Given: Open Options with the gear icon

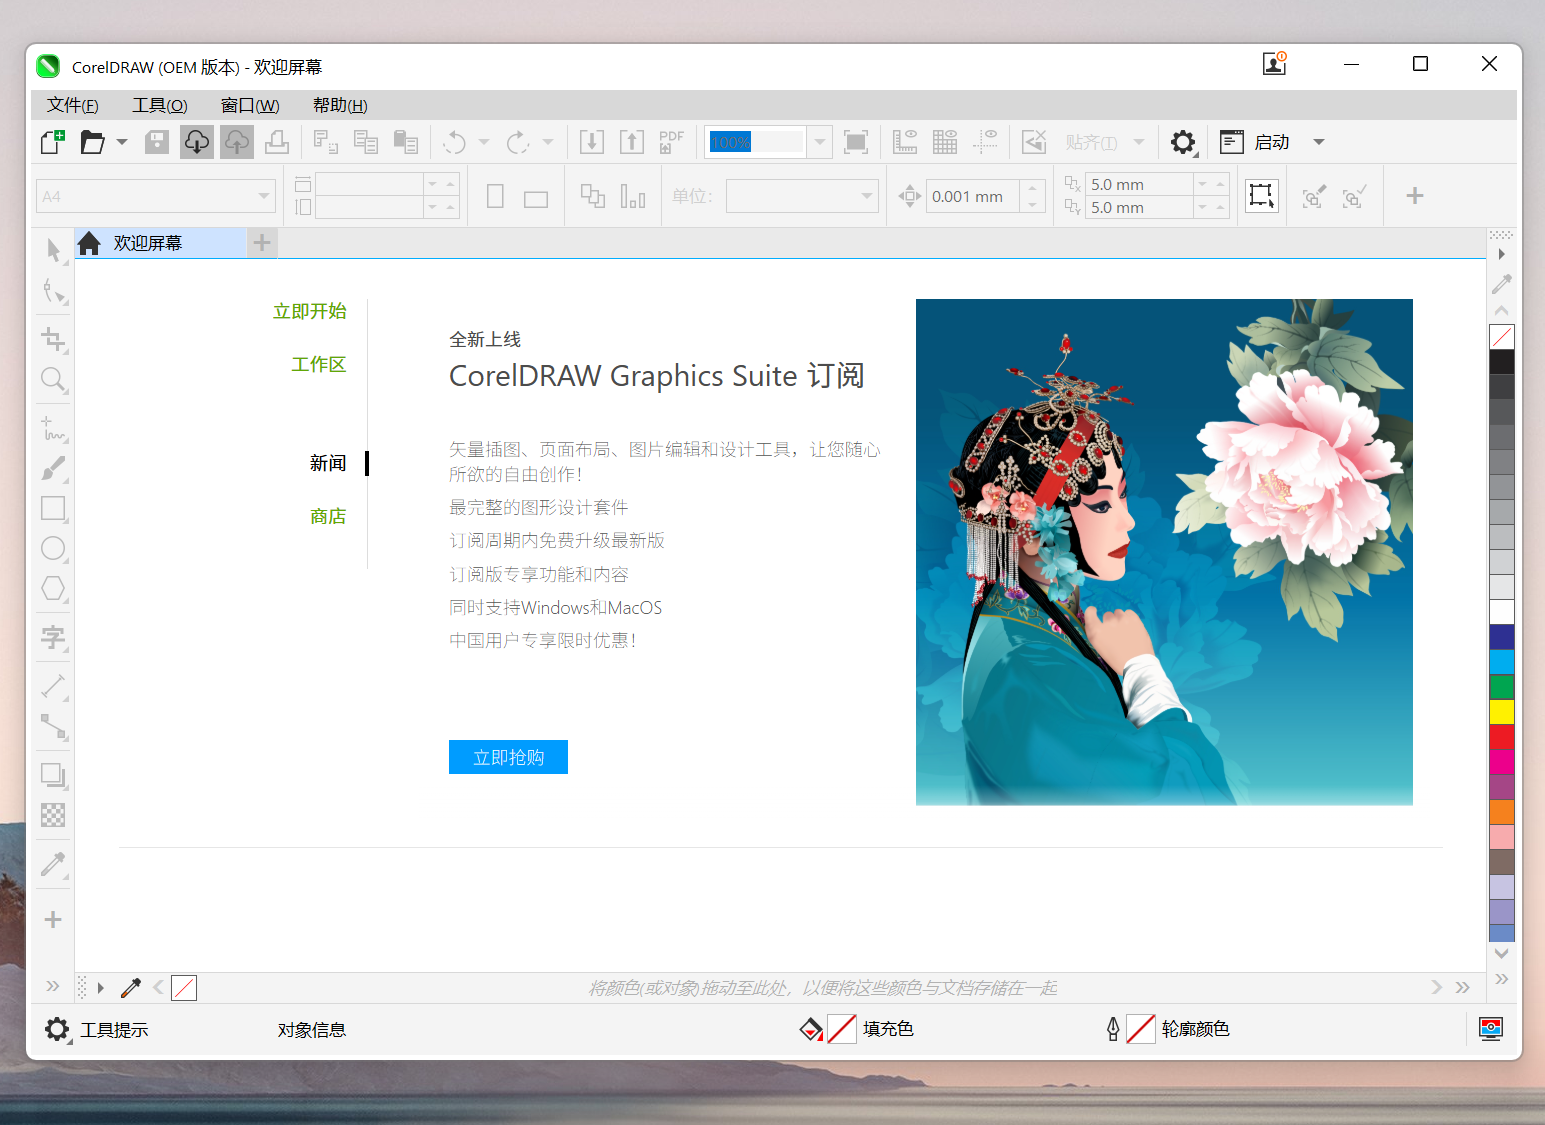Looking at the screenshot, I should tap(1183, 142).
